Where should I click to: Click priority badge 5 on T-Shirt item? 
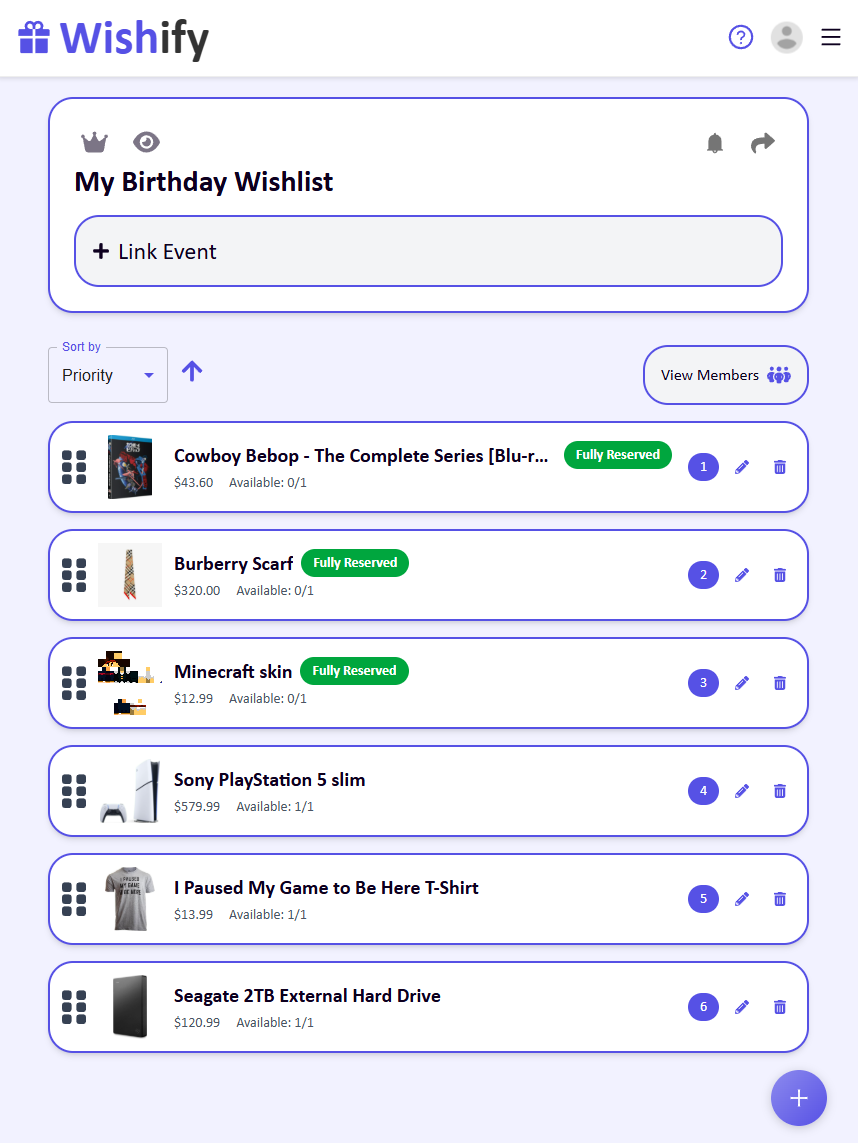(x=703, y=899)
